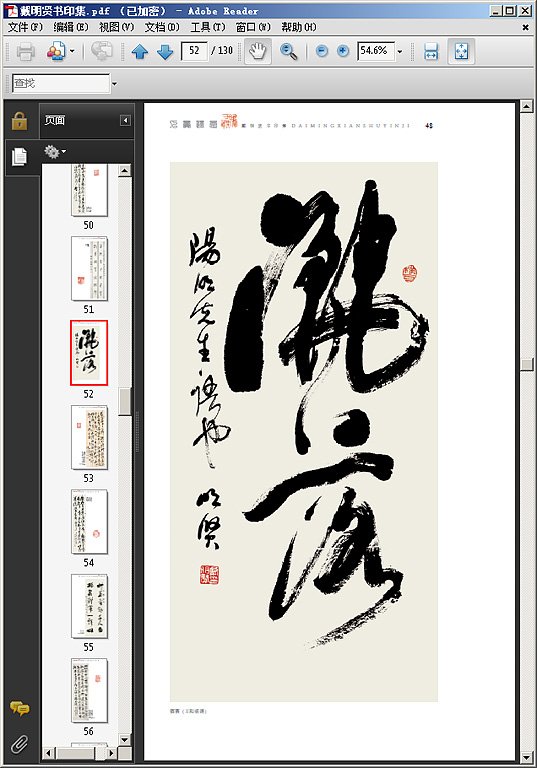Open the 文件(F) menu
Screen dimensions: 537x768
coord(25,27)
